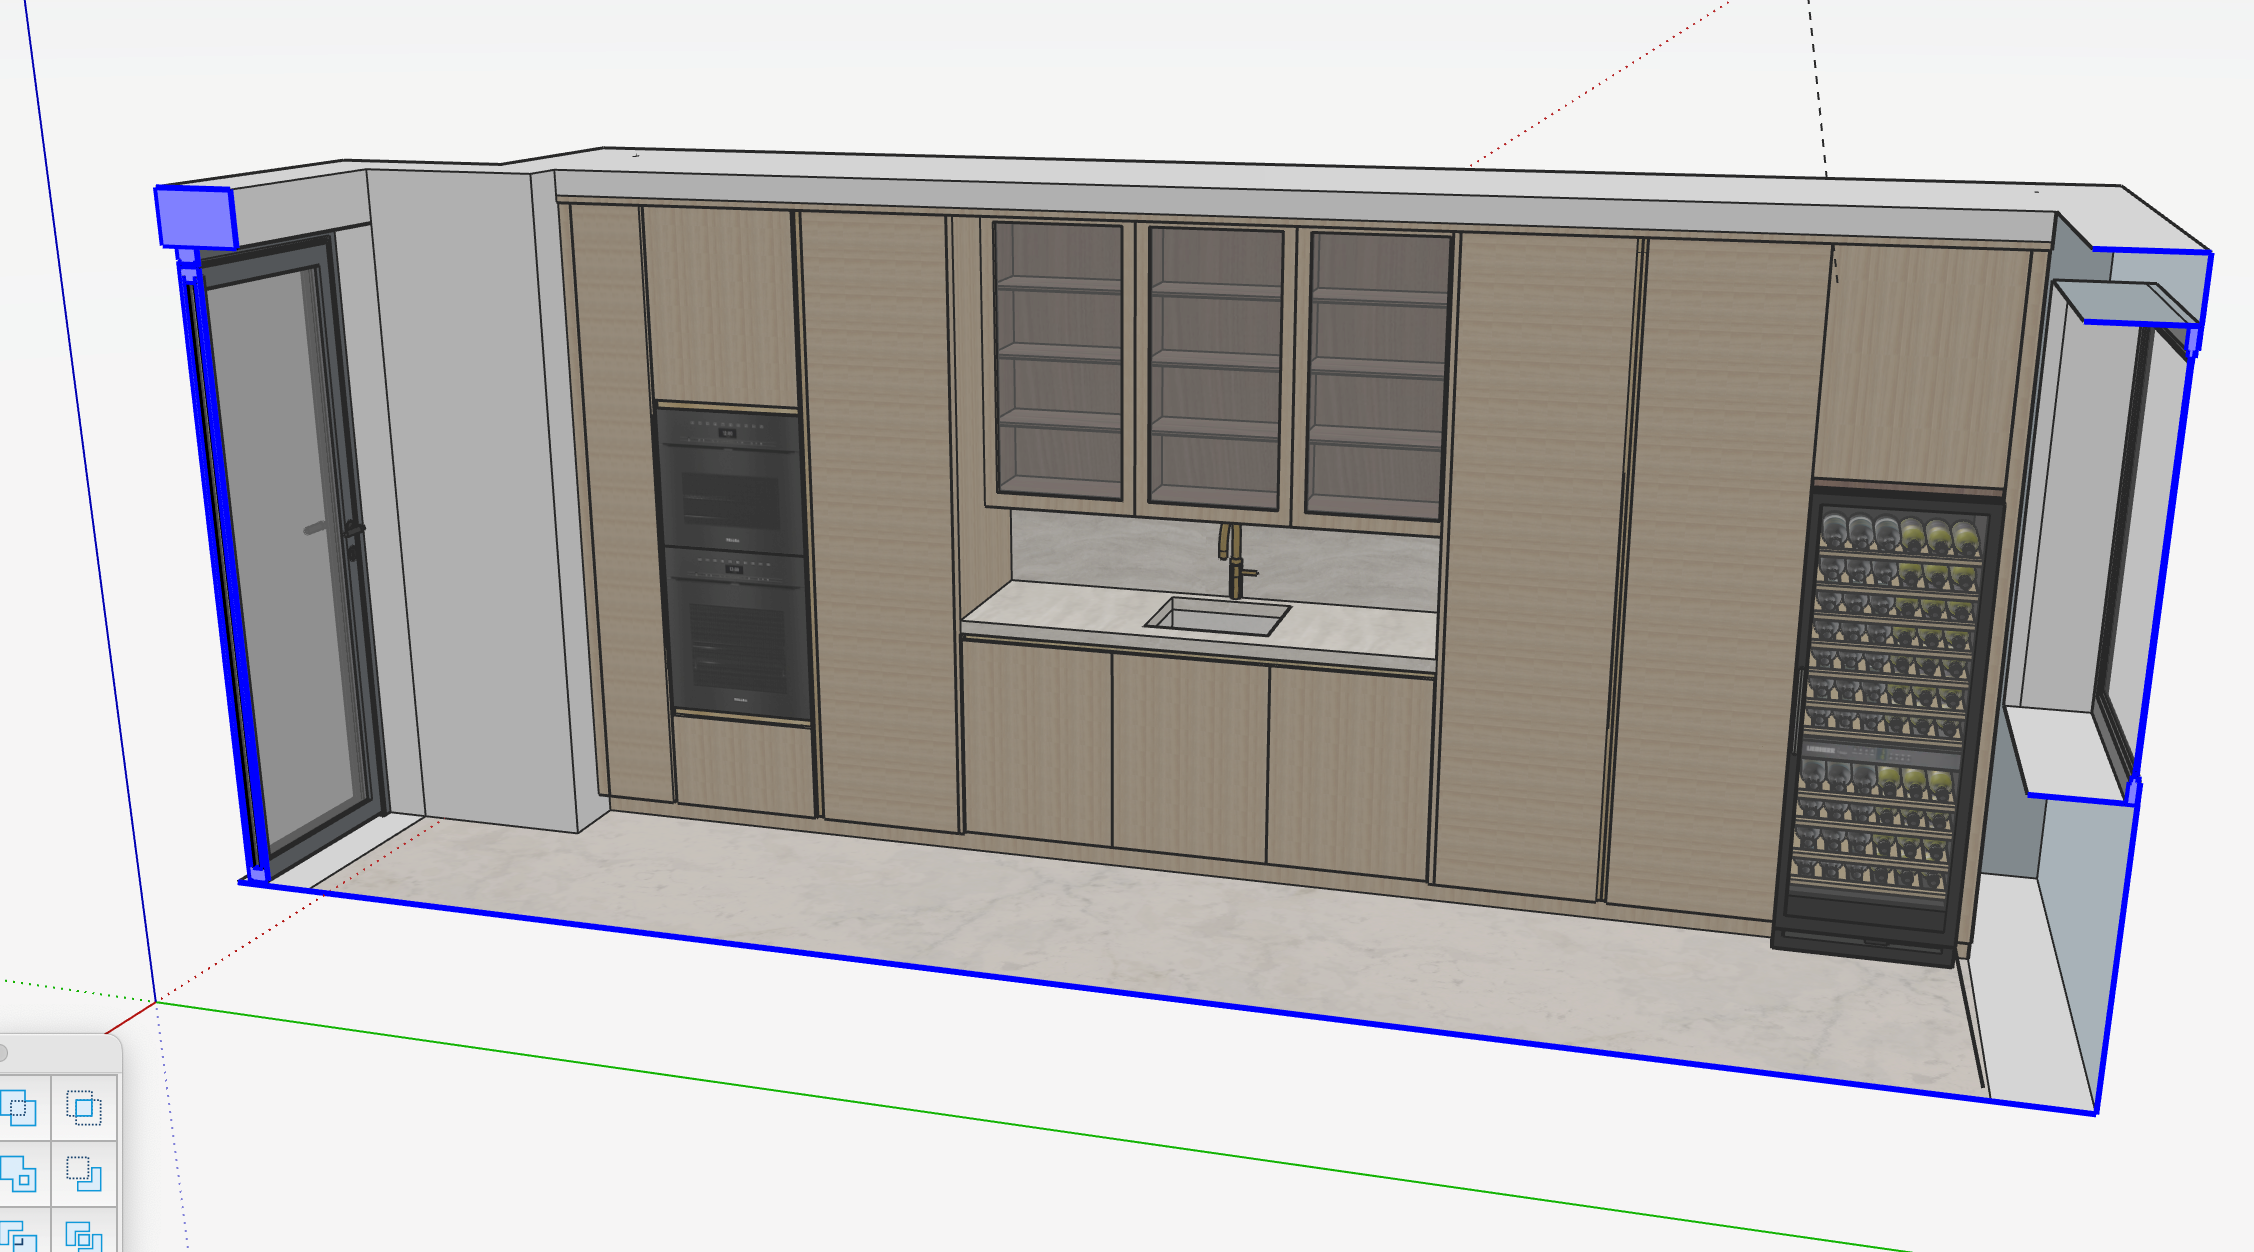2254x1252 pixels.
Task: Select the Union solid tool
Action: 20,1172
